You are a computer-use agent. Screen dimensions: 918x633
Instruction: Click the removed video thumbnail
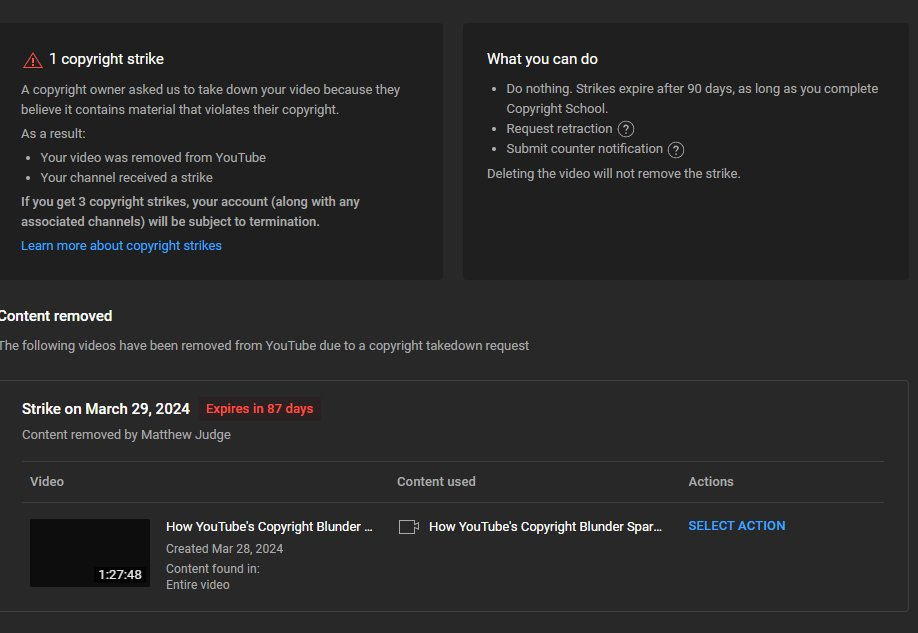[90, 552]
